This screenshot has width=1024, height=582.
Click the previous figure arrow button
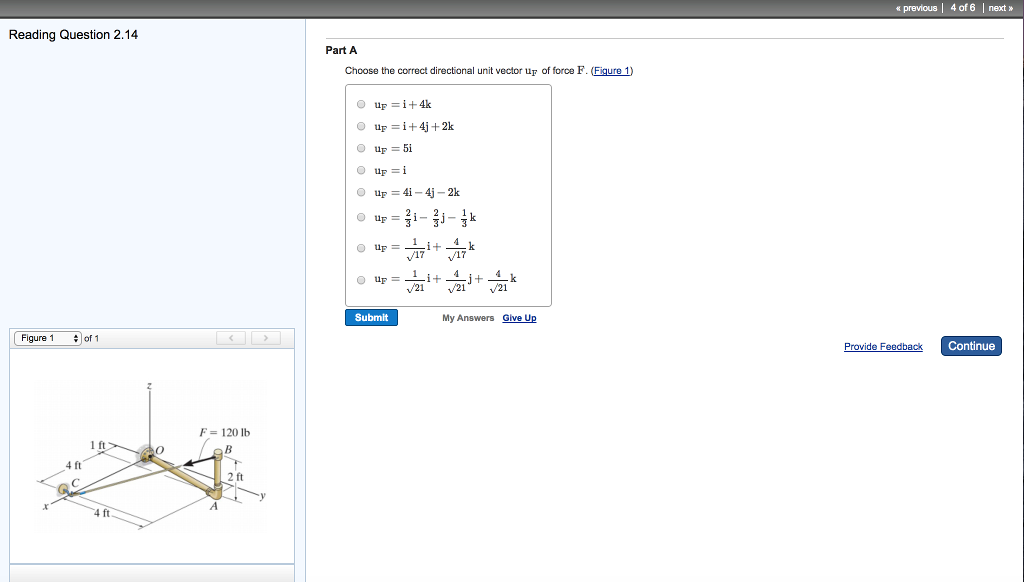click(232, 339)
